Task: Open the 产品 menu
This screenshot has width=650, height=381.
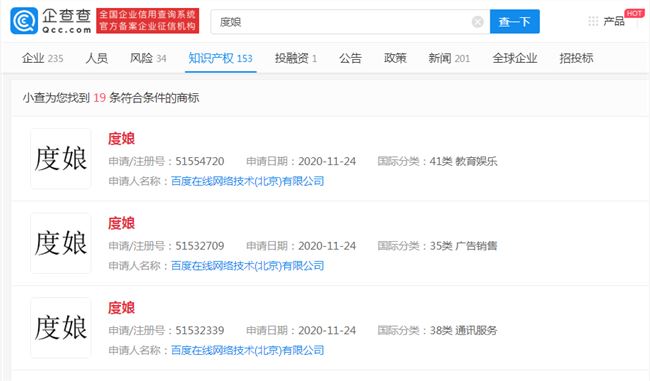Action: click(614, 21)
